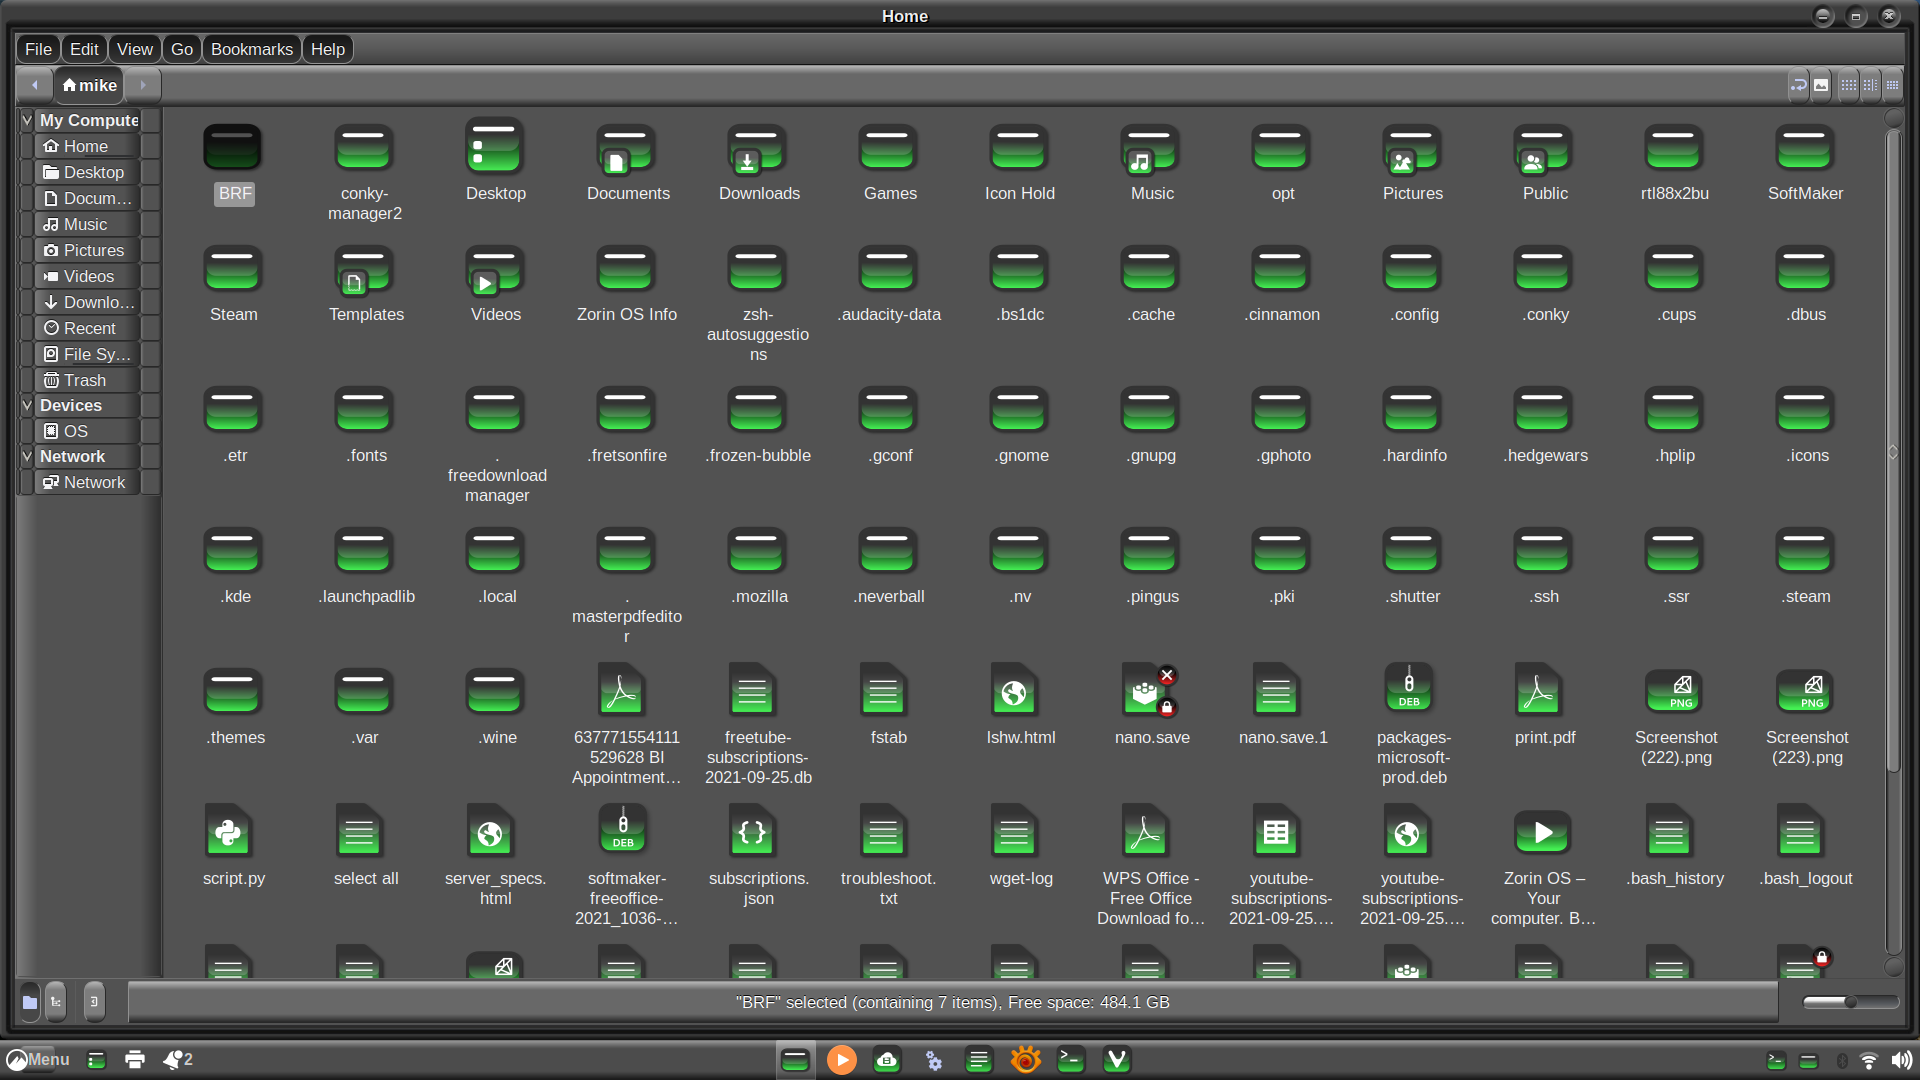Show tree view in the sidebar
1920x1080 pixels.
click(x=56, y=1002)
